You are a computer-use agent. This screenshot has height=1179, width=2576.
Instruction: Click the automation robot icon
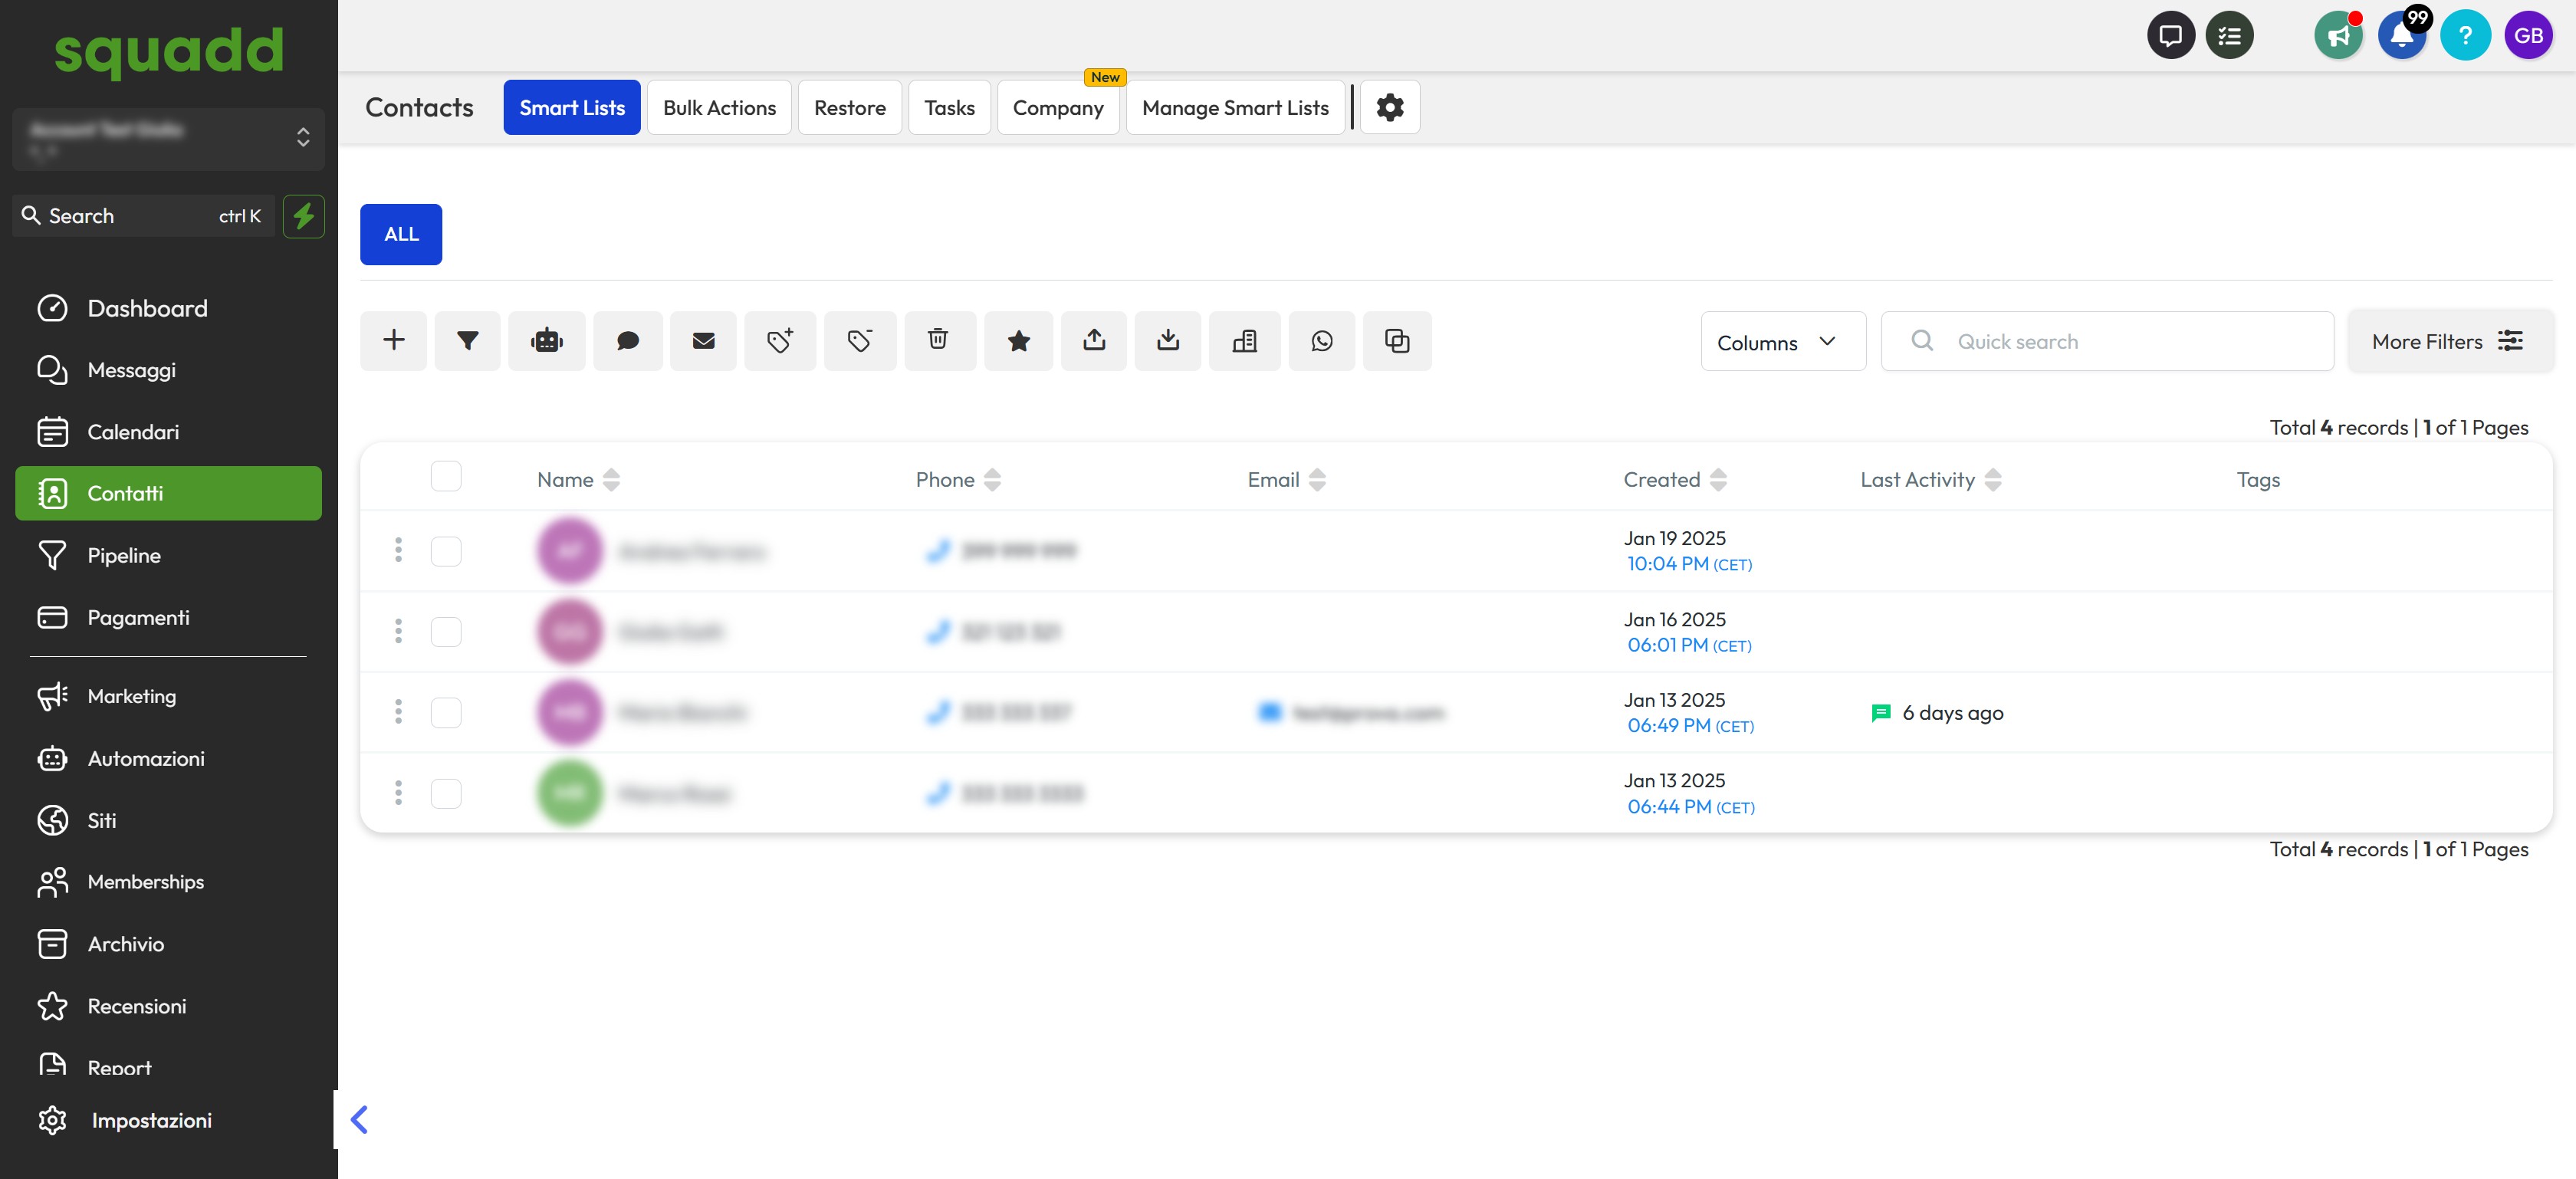click(x=546, y=341)
